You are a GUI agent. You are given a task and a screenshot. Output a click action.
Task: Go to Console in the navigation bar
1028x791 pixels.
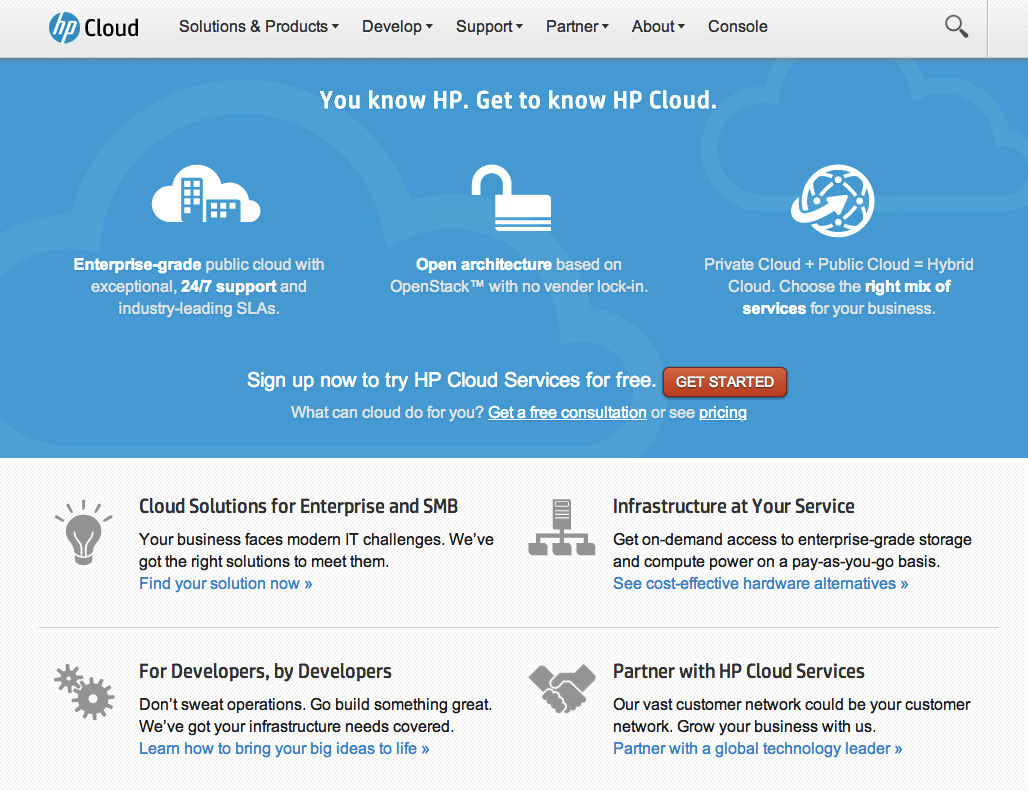tap(738, 26)
